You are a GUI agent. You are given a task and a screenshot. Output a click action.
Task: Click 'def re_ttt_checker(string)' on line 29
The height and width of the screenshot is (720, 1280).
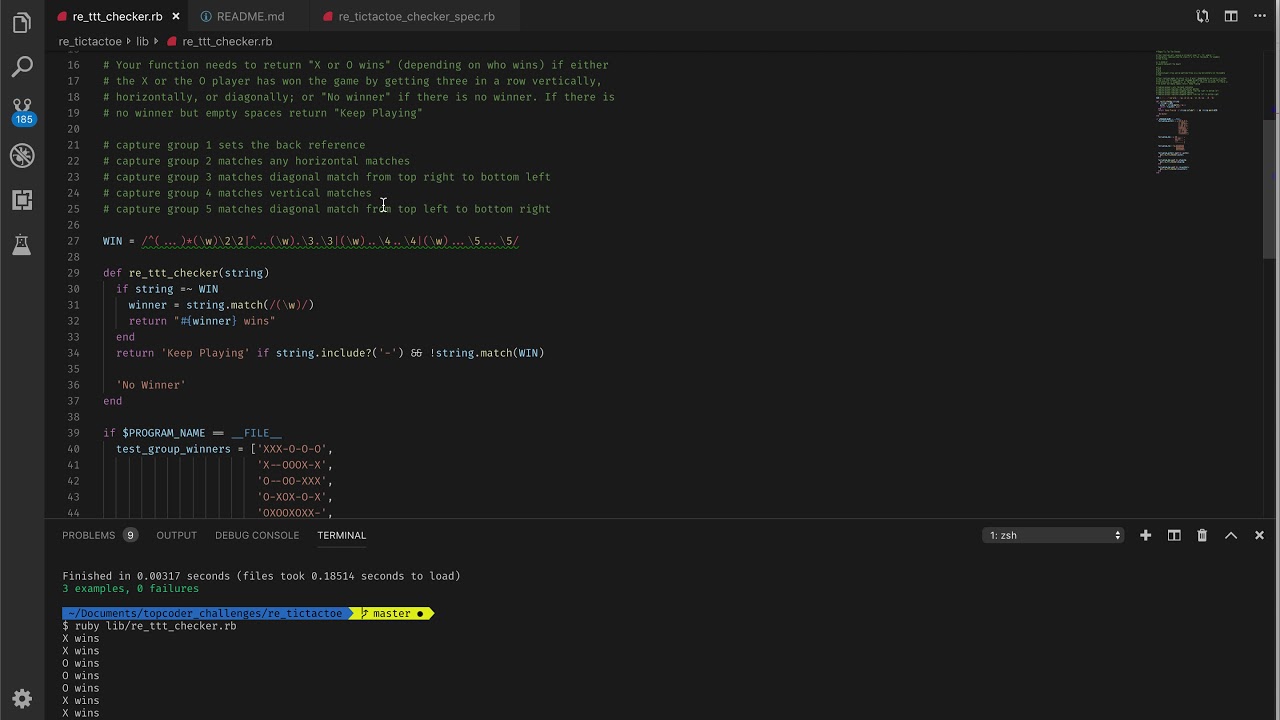[186, 273]
